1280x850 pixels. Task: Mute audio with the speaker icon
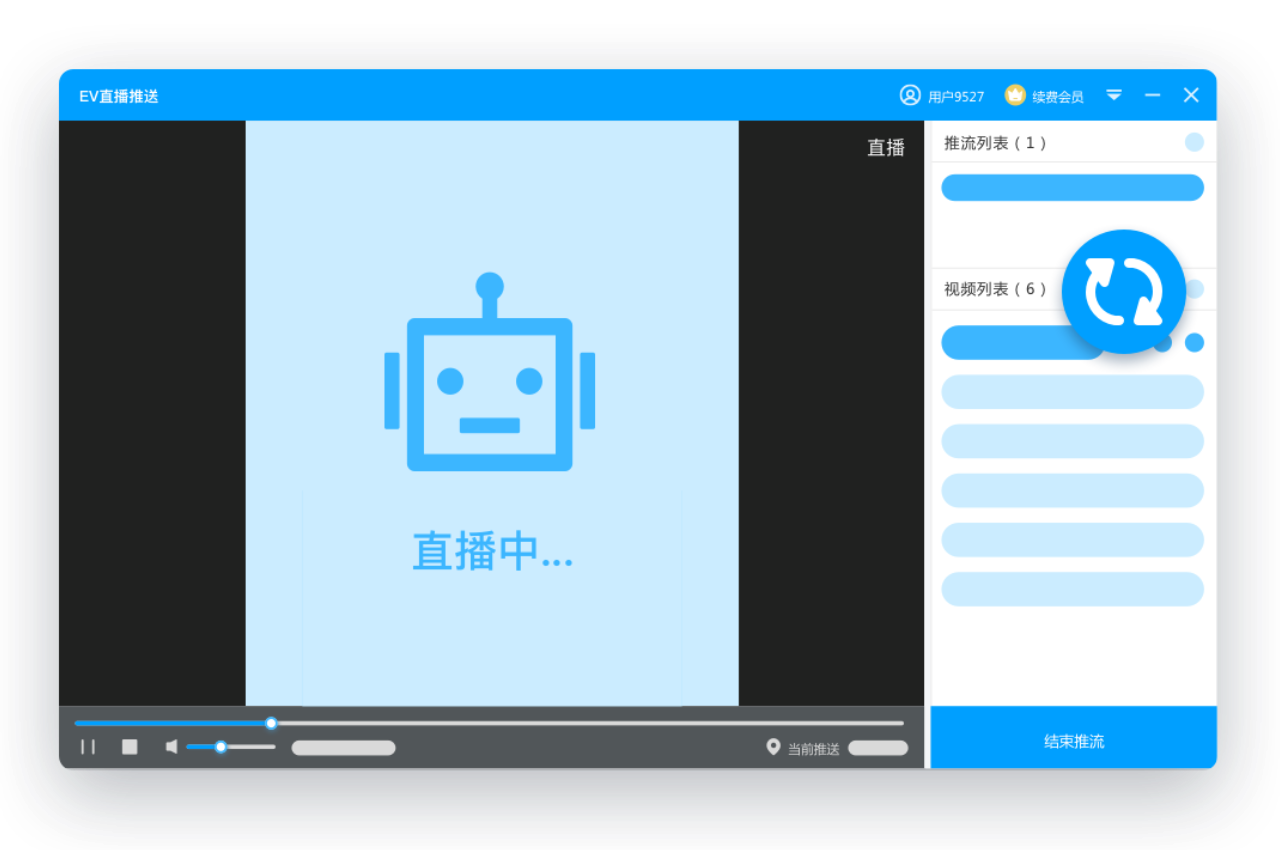tap(172, 747)
